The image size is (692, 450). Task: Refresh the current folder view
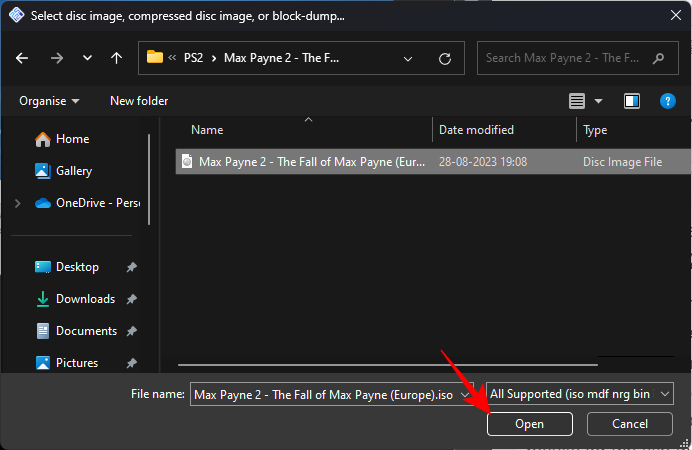(445, 58)
